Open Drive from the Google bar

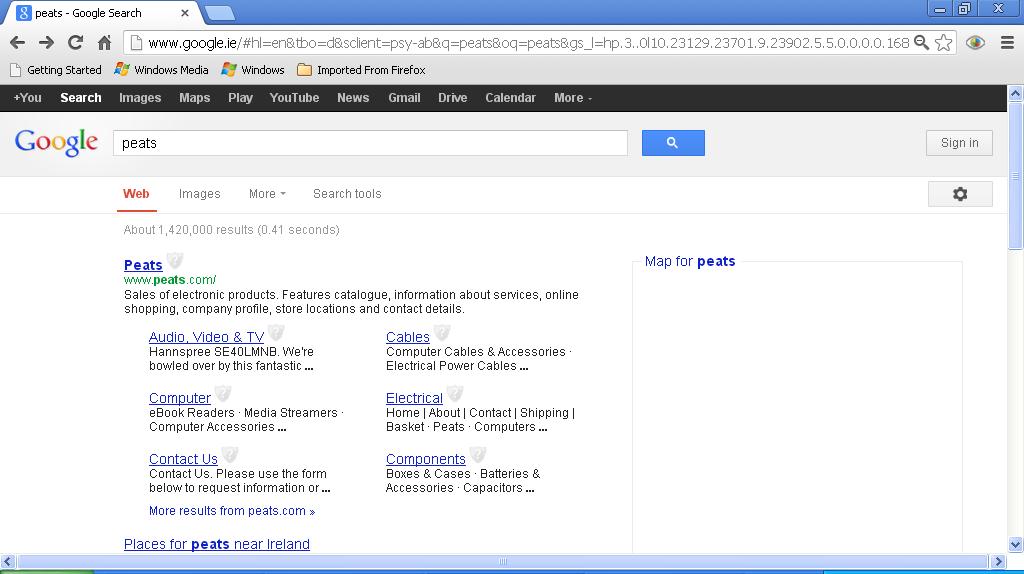453,98
